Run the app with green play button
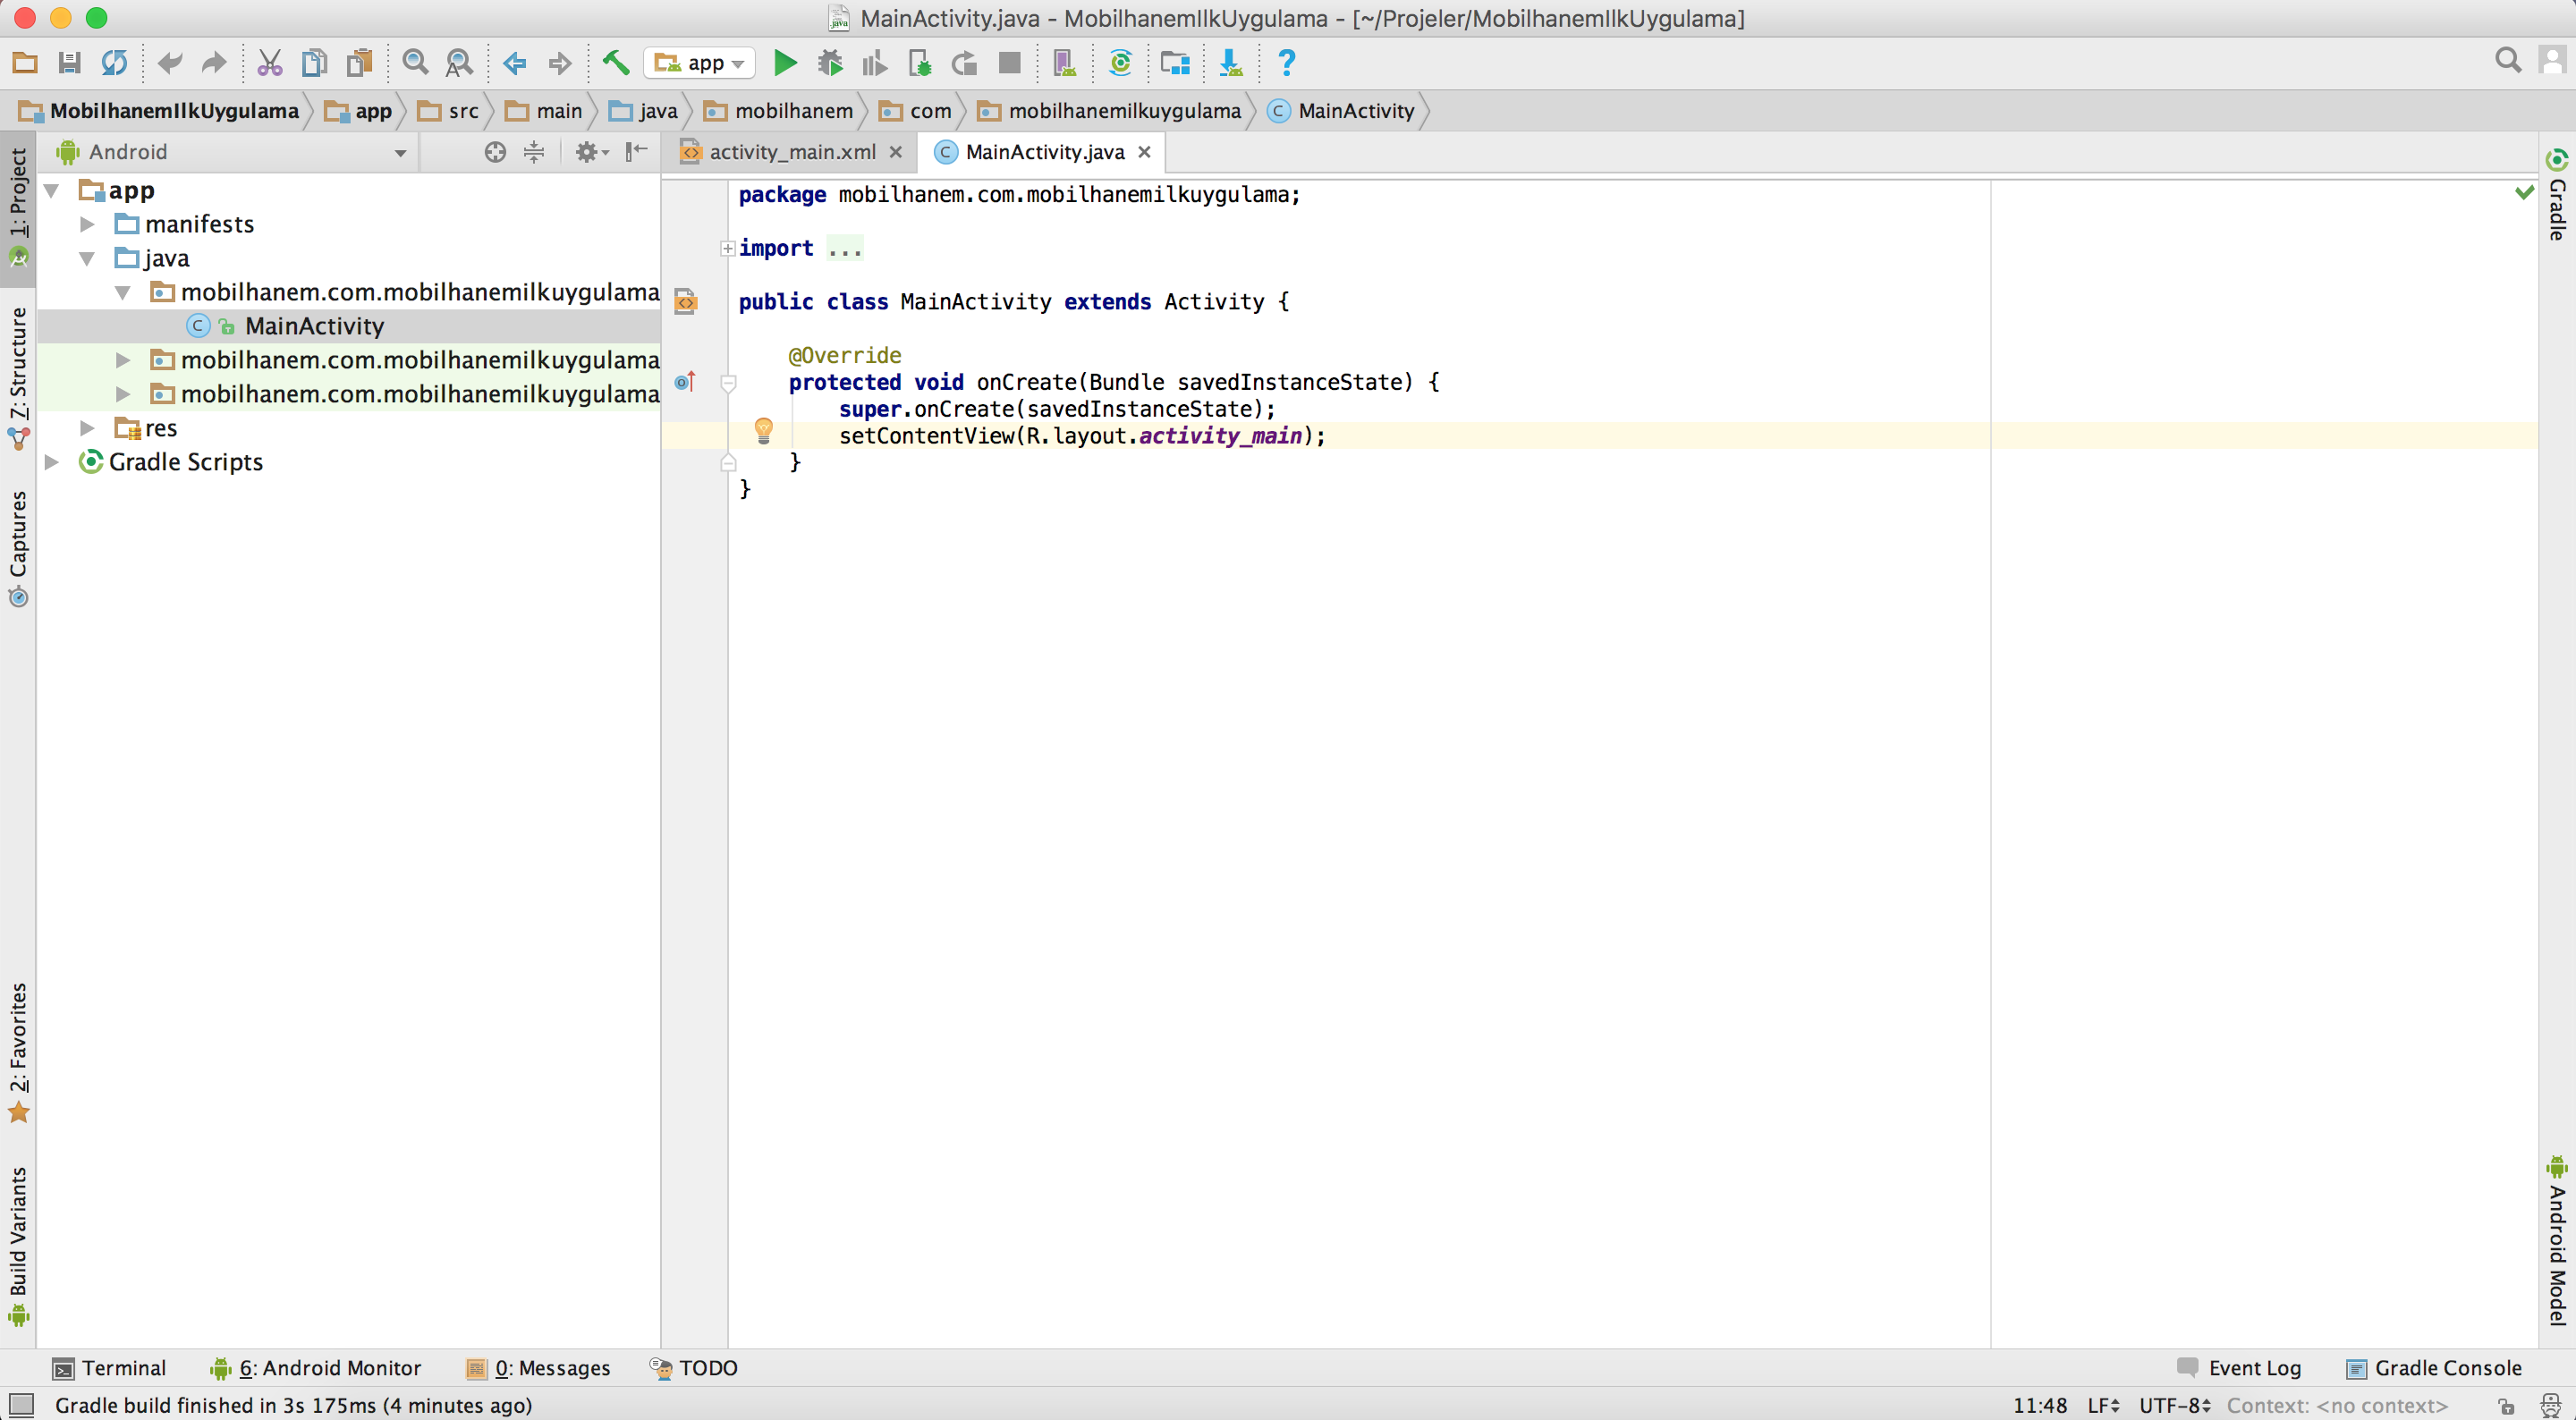 786,63
